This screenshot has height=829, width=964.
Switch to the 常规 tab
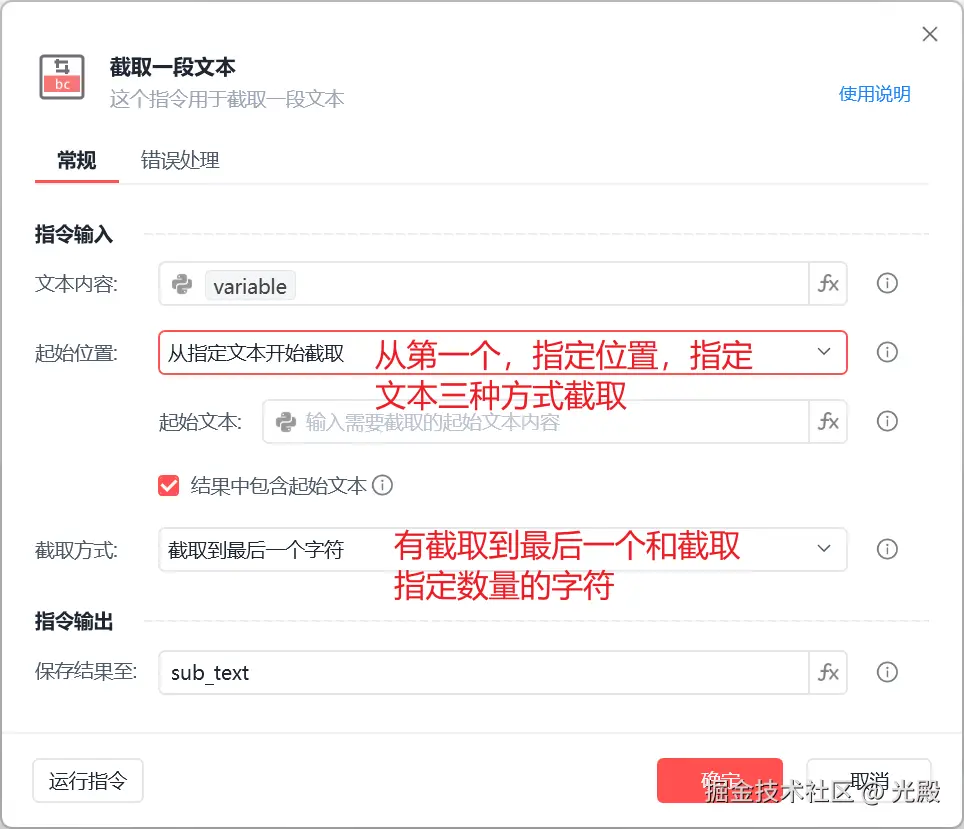(77, 161)
